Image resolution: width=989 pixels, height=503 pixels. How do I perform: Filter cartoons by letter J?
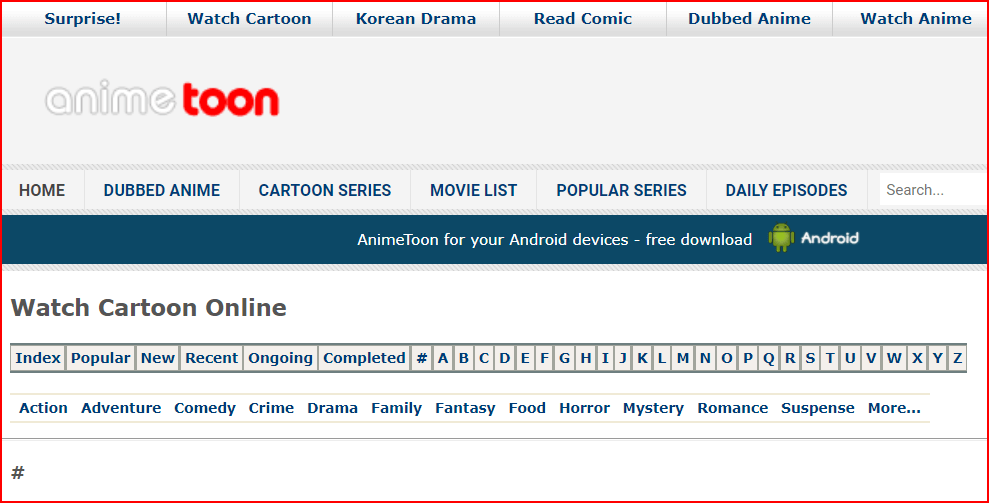pyautogui.click(x=623, y=358)
